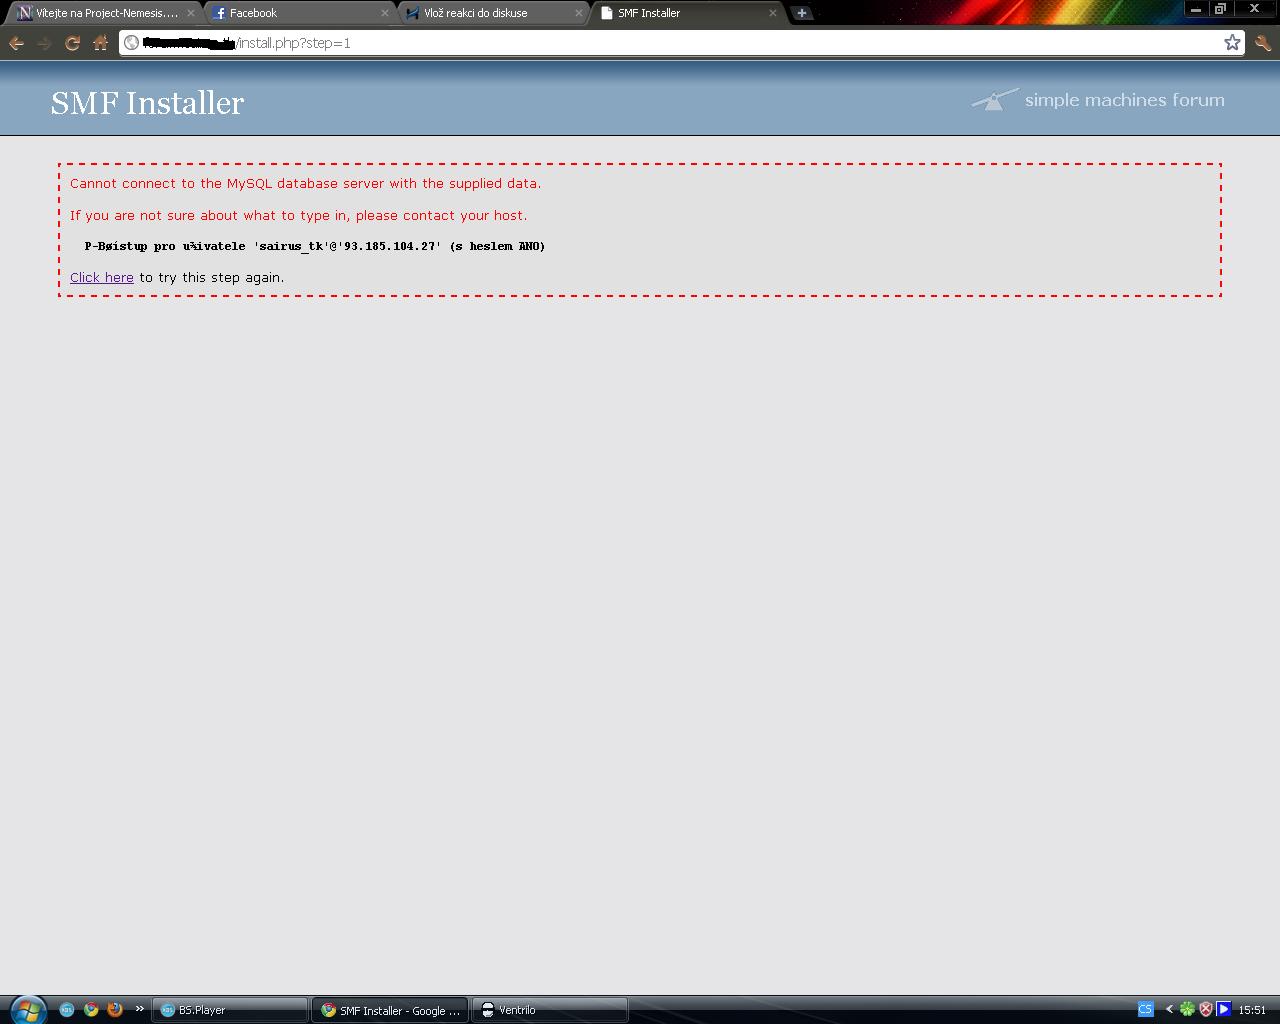Click the 'sairus_tk' error detail line

[x=315, y=246]
